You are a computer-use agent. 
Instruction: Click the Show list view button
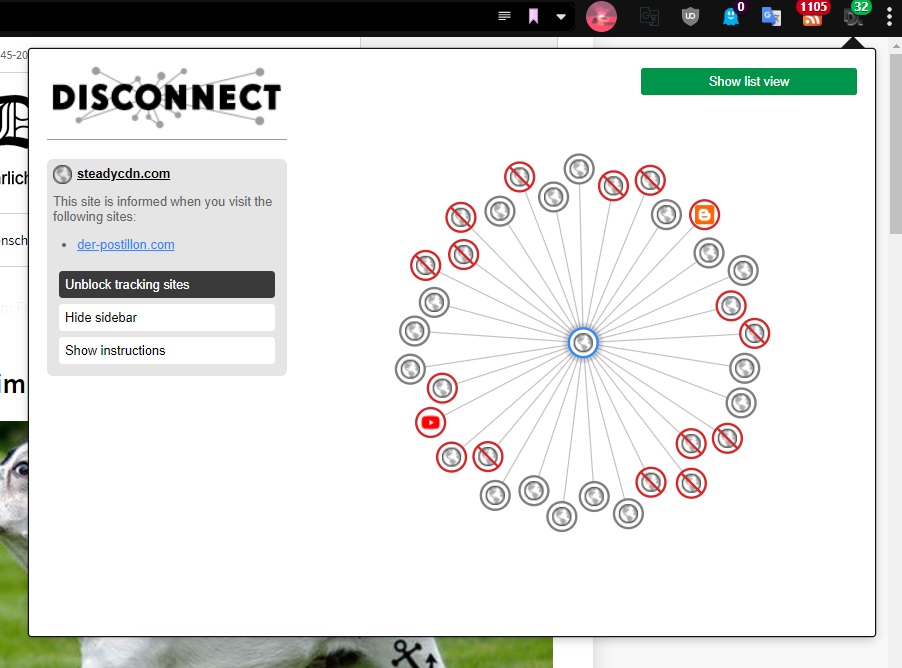click(748, 82)
